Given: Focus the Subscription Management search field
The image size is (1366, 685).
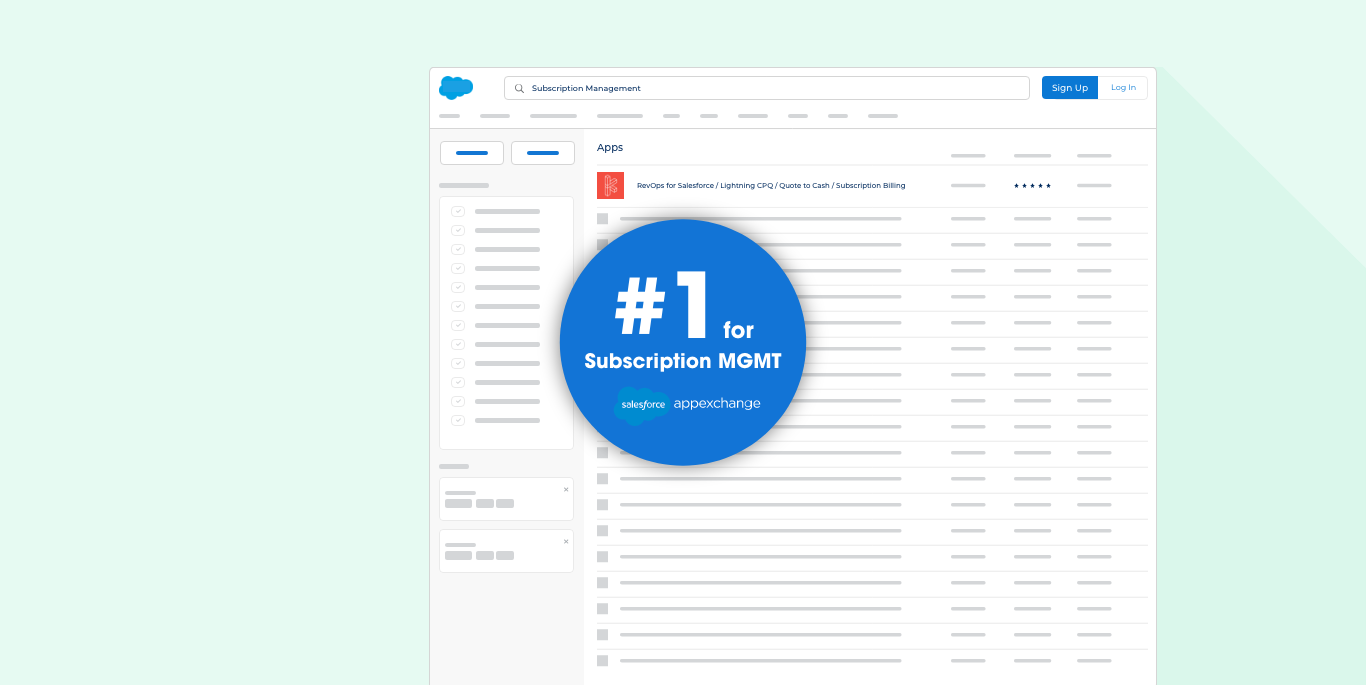Looking at the screenshot, I should (x=767, y=88).
